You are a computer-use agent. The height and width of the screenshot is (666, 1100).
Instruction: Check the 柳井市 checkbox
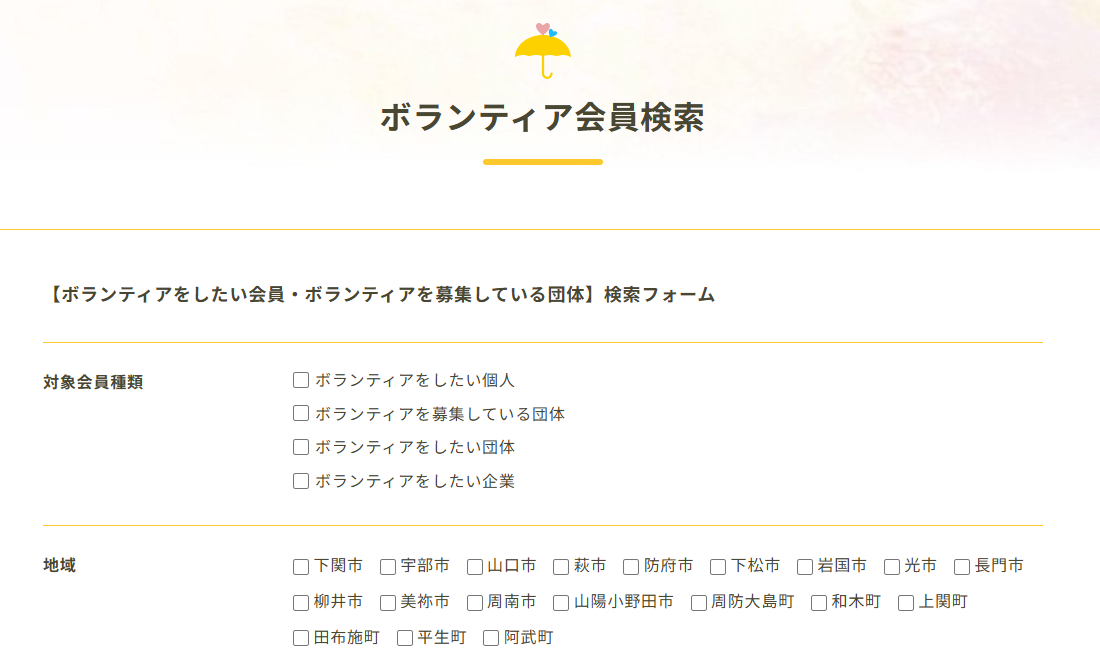click(x=299, y=602)
